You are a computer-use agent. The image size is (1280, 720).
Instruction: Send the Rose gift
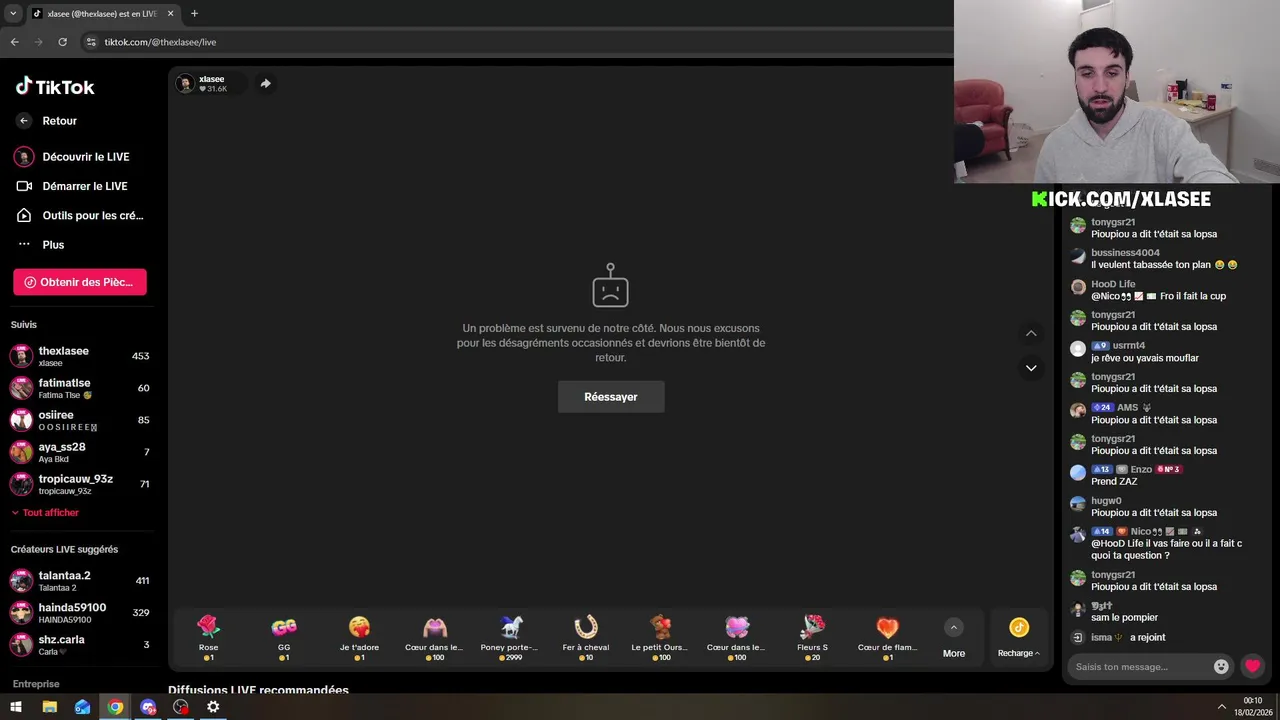(x=208, y=637)
